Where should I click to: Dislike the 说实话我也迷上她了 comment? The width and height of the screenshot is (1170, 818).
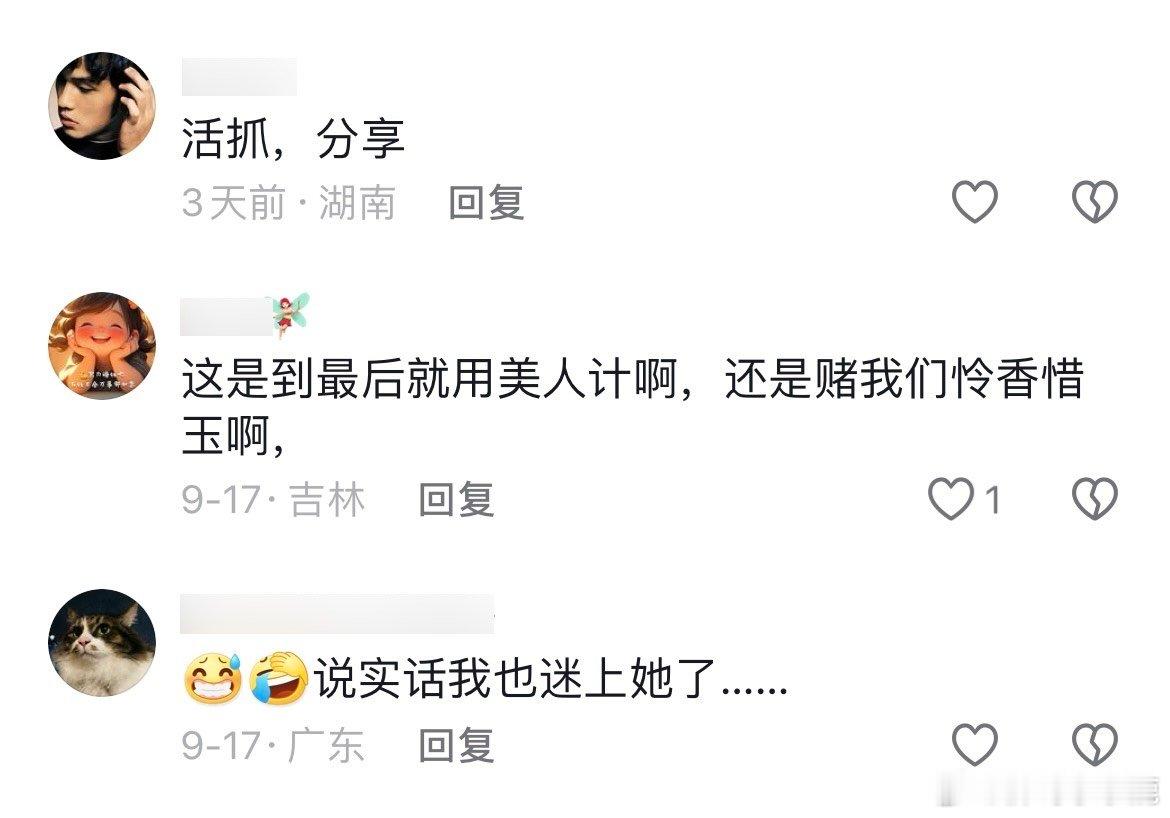pyautogui.click(x=1095, y=744)
